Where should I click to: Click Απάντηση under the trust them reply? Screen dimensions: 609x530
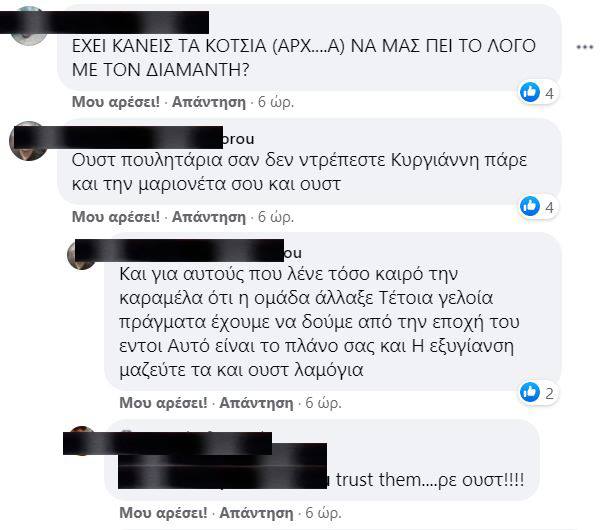pyautogui.click(x=256, y=513)
